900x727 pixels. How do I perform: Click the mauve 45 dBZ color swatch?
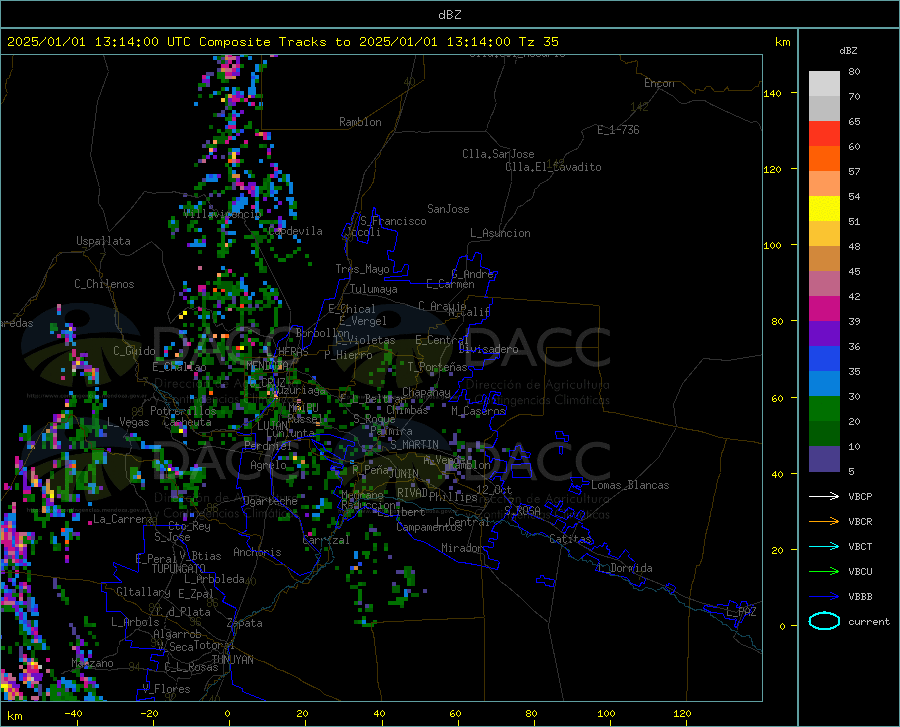824,283
